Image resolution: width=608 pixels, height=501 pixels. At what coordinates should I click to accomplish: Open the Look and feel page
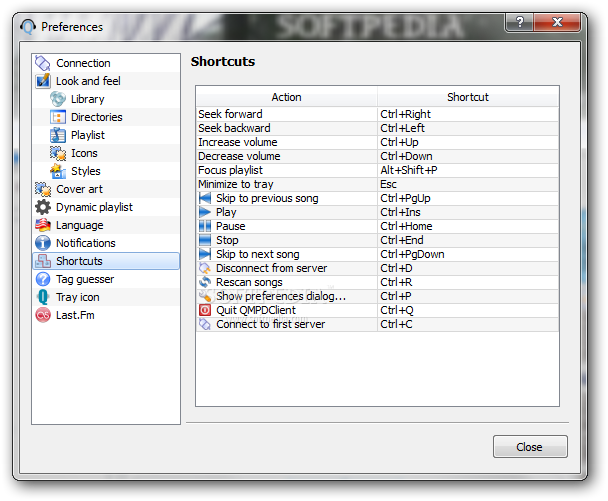coord(106,81)
